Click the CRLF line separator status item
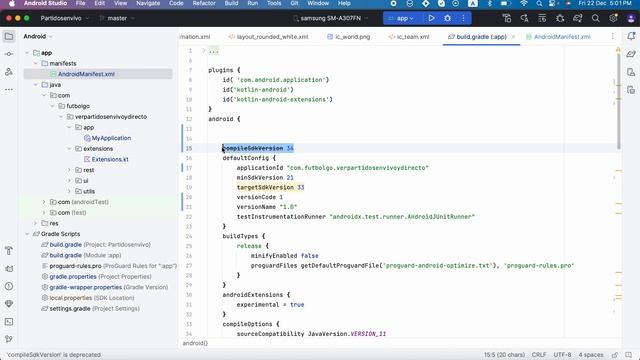 [x=539, y=355]
